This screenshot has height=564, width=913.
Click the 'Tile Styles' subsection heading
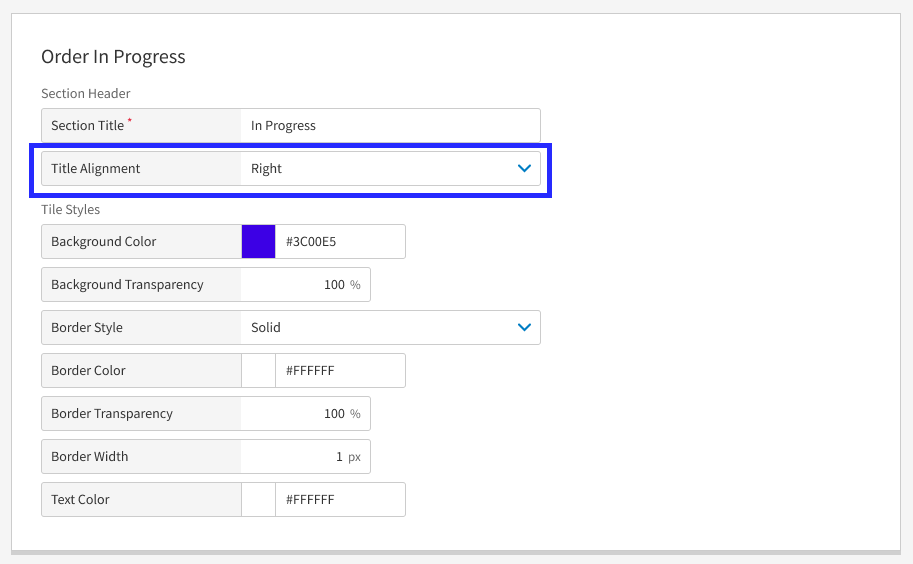click(x=70, y=210)
